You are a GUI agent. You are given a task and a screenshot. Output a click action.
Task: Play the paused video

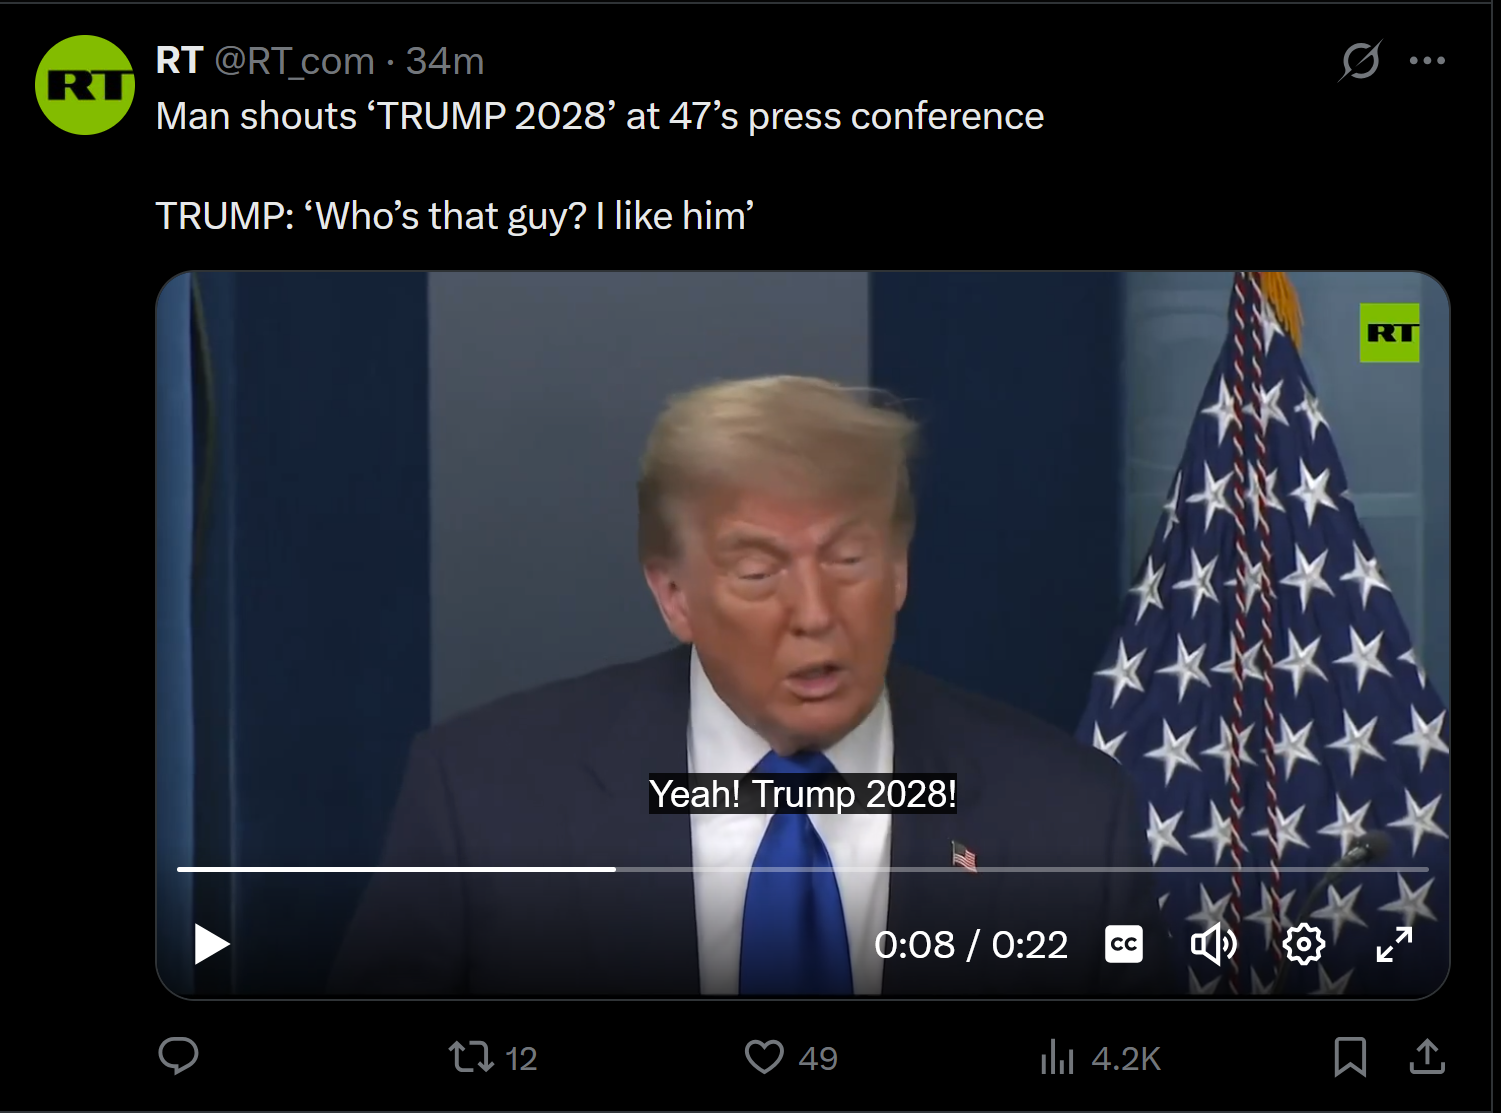click(x=211, y=944)
